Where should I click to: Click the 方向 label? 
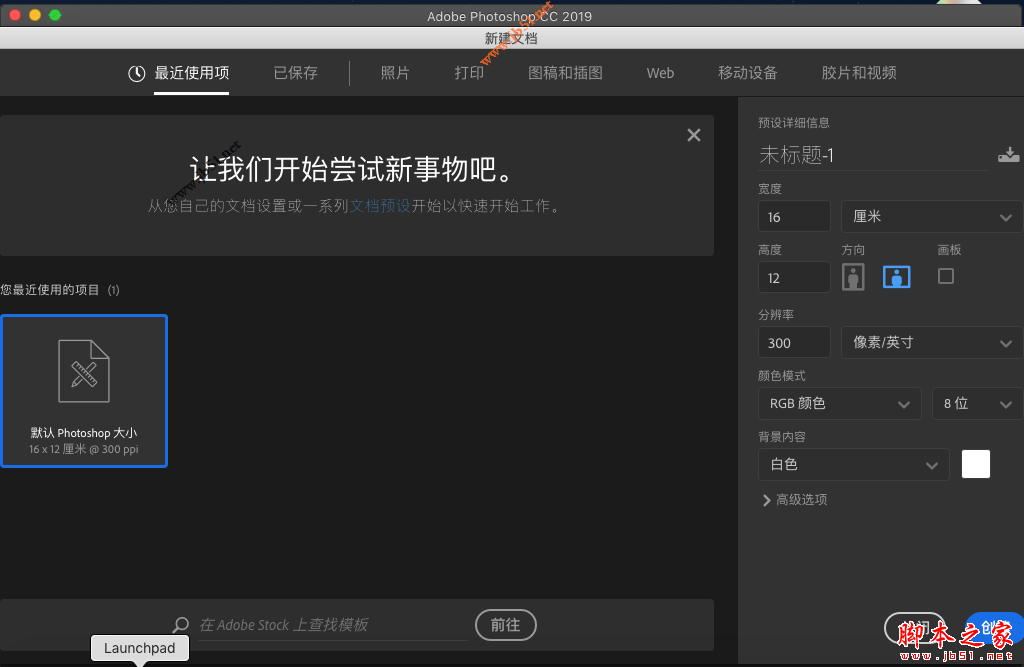point(853,250)
